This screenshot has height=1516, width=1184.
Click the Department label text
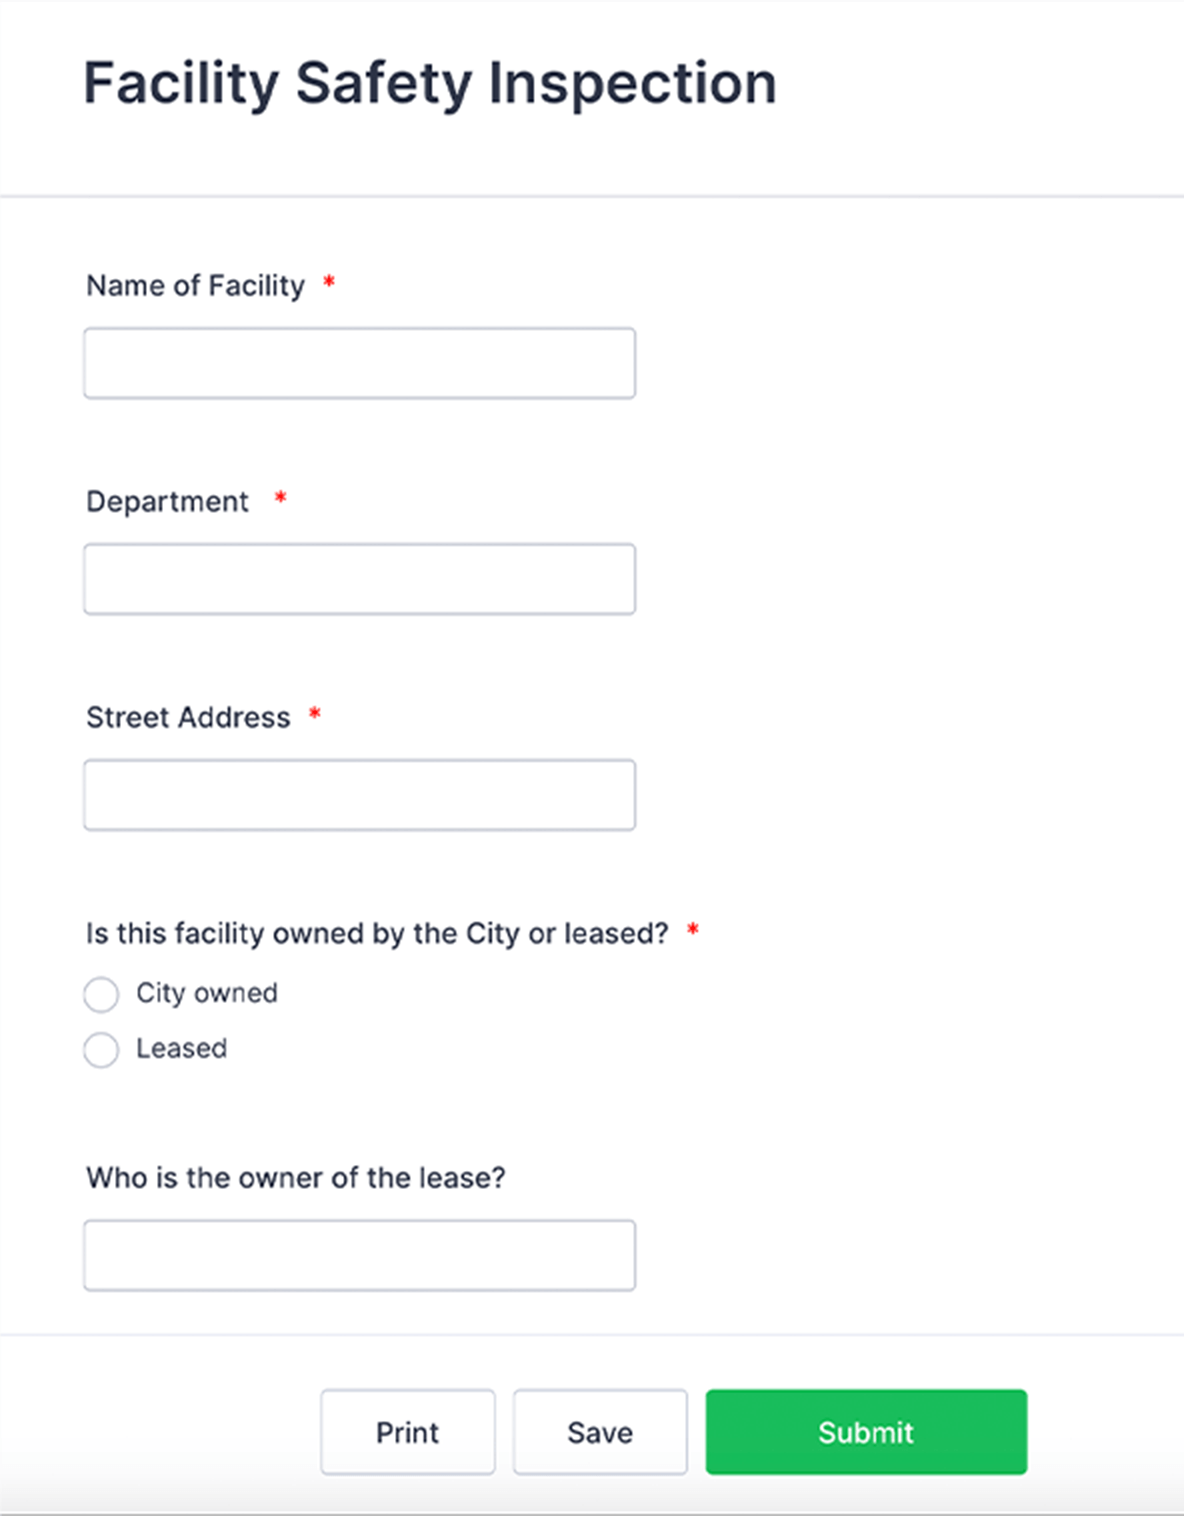167,501
